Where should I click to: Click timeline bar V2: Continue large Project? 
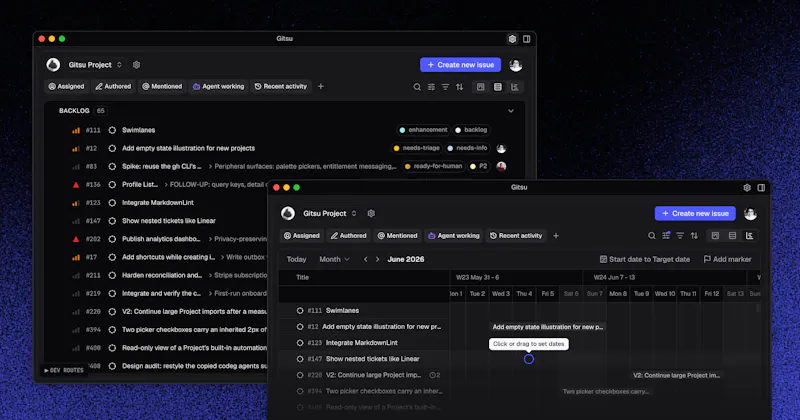click(677, 375)
